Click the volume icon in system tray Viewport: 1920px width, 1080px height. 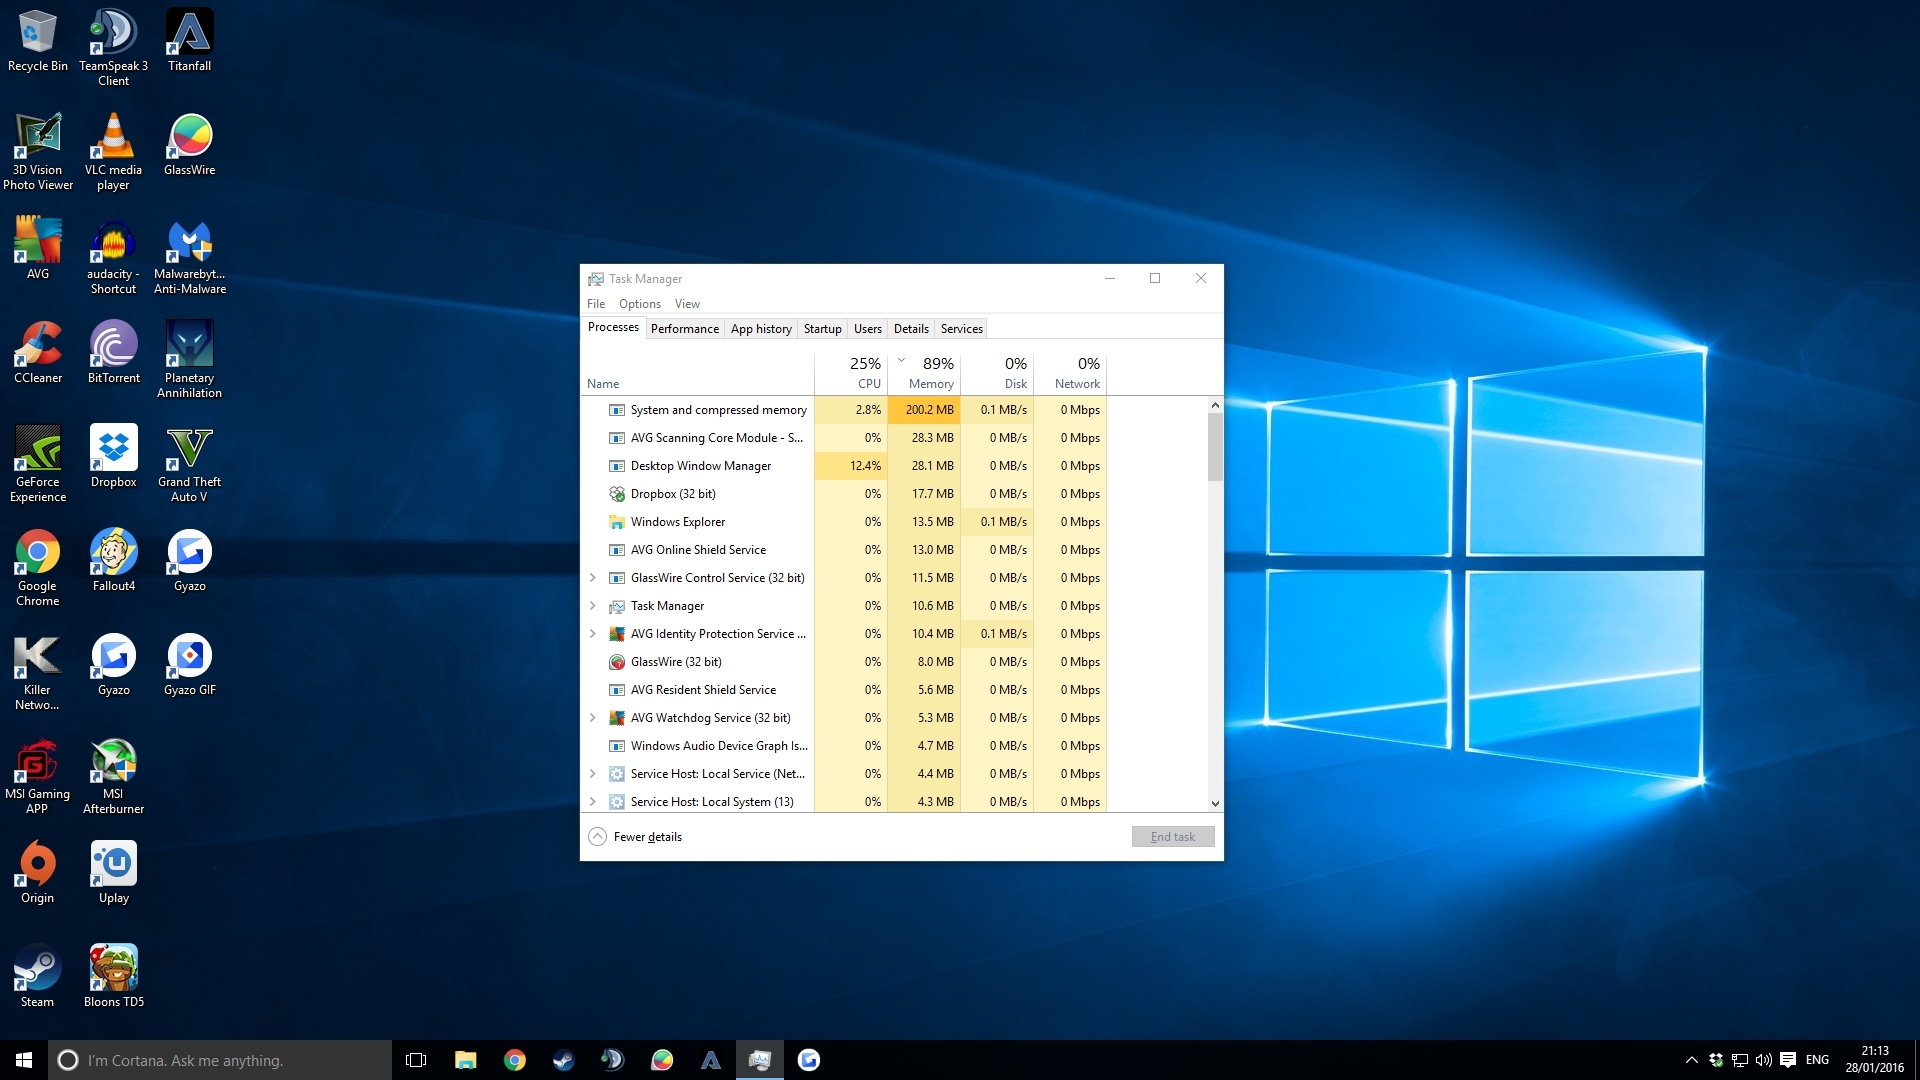(1763, 1060)
